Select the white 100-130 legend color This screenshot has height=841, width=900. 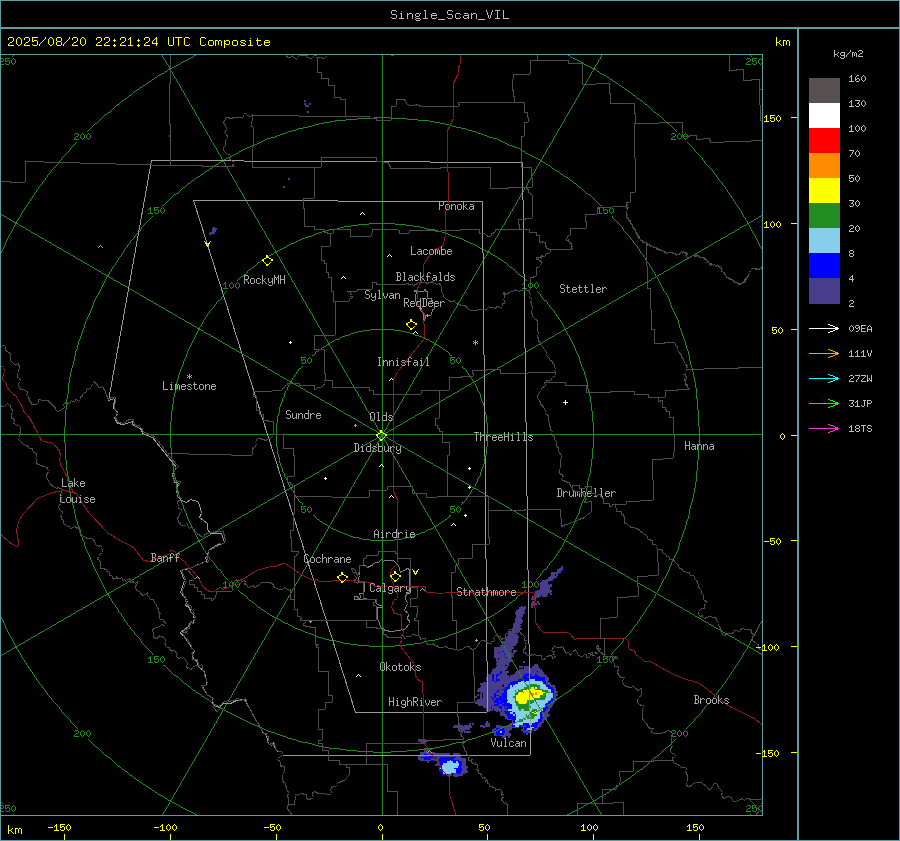click(824, 115)
